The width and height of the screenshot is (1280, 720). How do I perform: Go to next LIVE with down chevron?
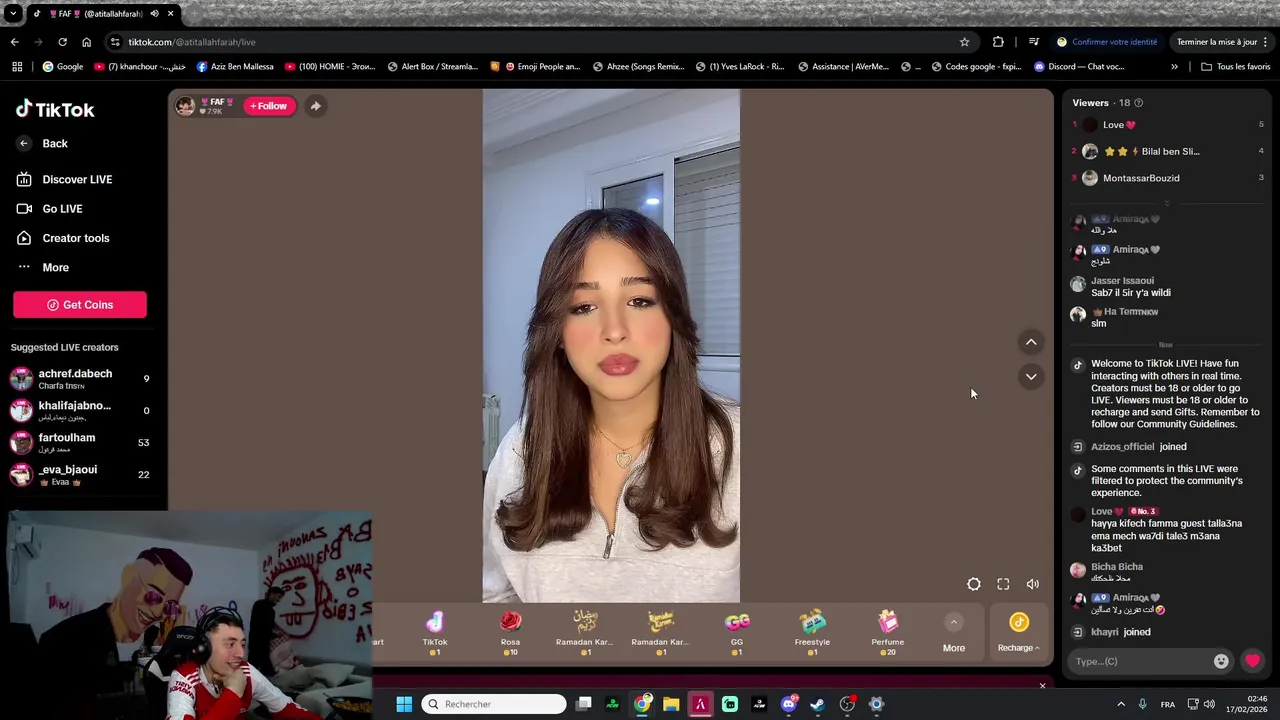pos(1031,377)
